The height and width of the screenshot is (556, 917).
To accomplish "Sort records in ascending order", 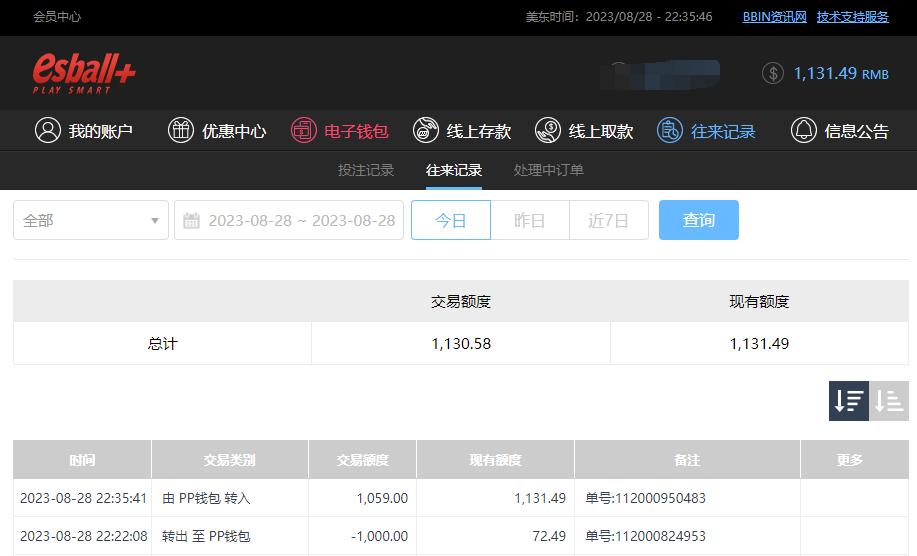I will (x=889, y=401).
